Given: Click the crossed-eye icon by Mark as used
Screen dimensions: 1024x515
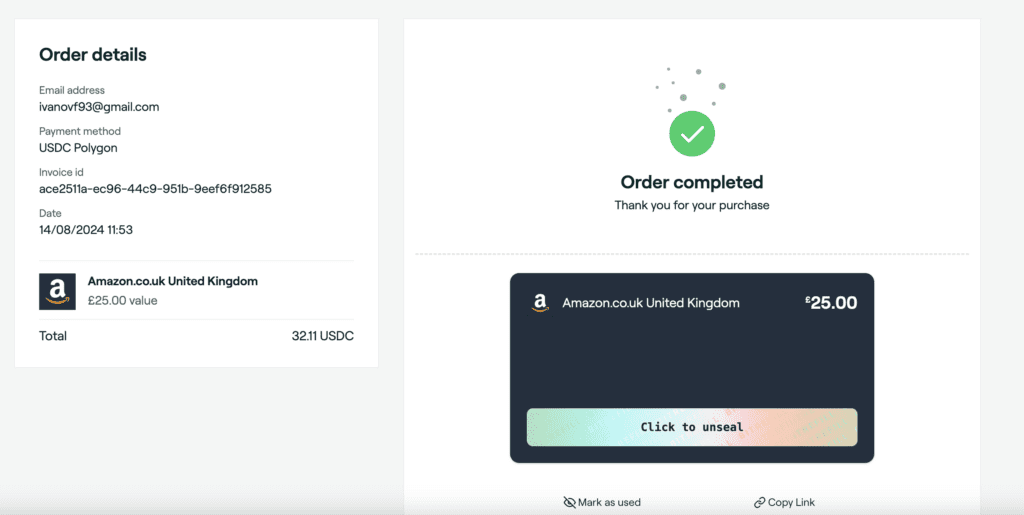Looking at the screenshot, I should click(x=569, y=502).
